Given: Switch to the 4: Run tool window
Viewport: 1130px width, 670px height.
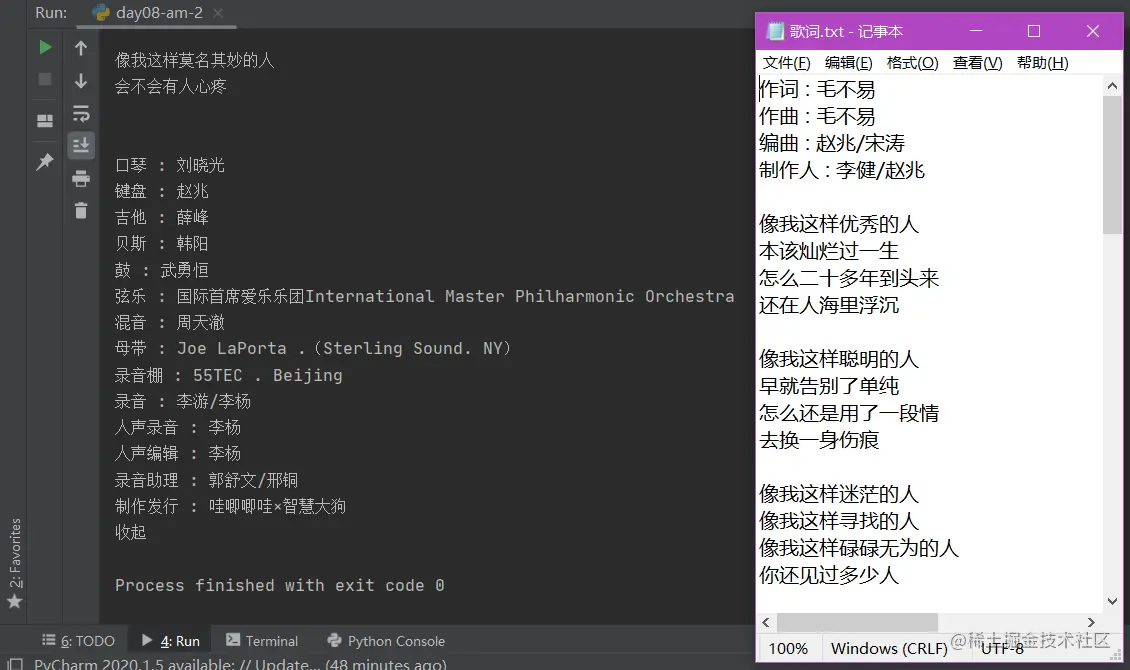Looking at the screenshot, I should coord(171,640).
